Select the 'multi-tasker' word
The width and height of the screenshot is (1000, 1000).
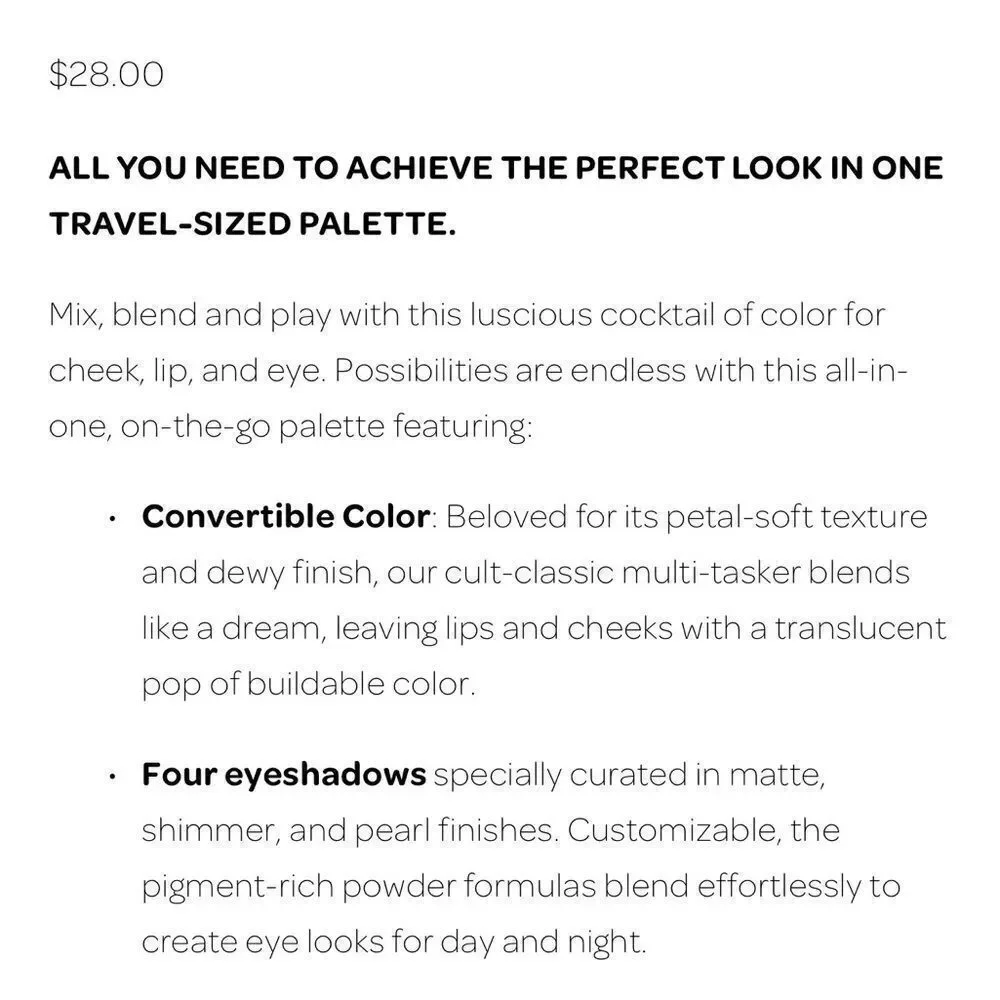[711, 573]
